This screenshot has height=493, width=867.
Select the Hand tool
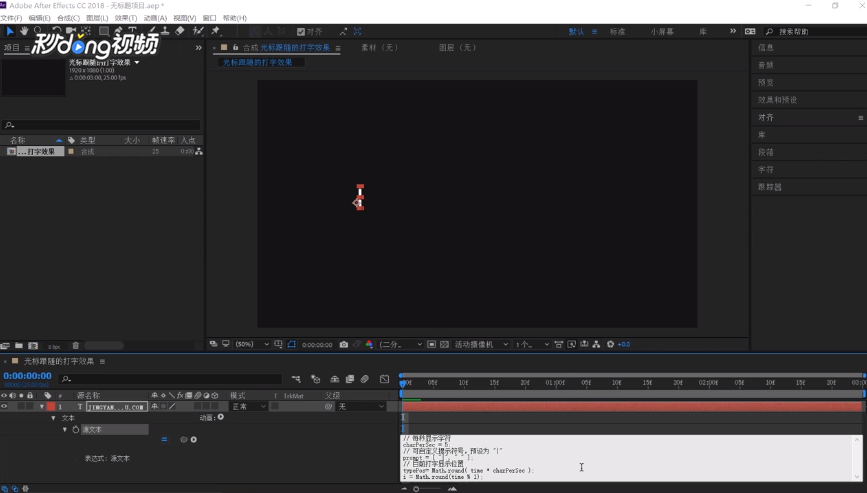coord(24,31)
